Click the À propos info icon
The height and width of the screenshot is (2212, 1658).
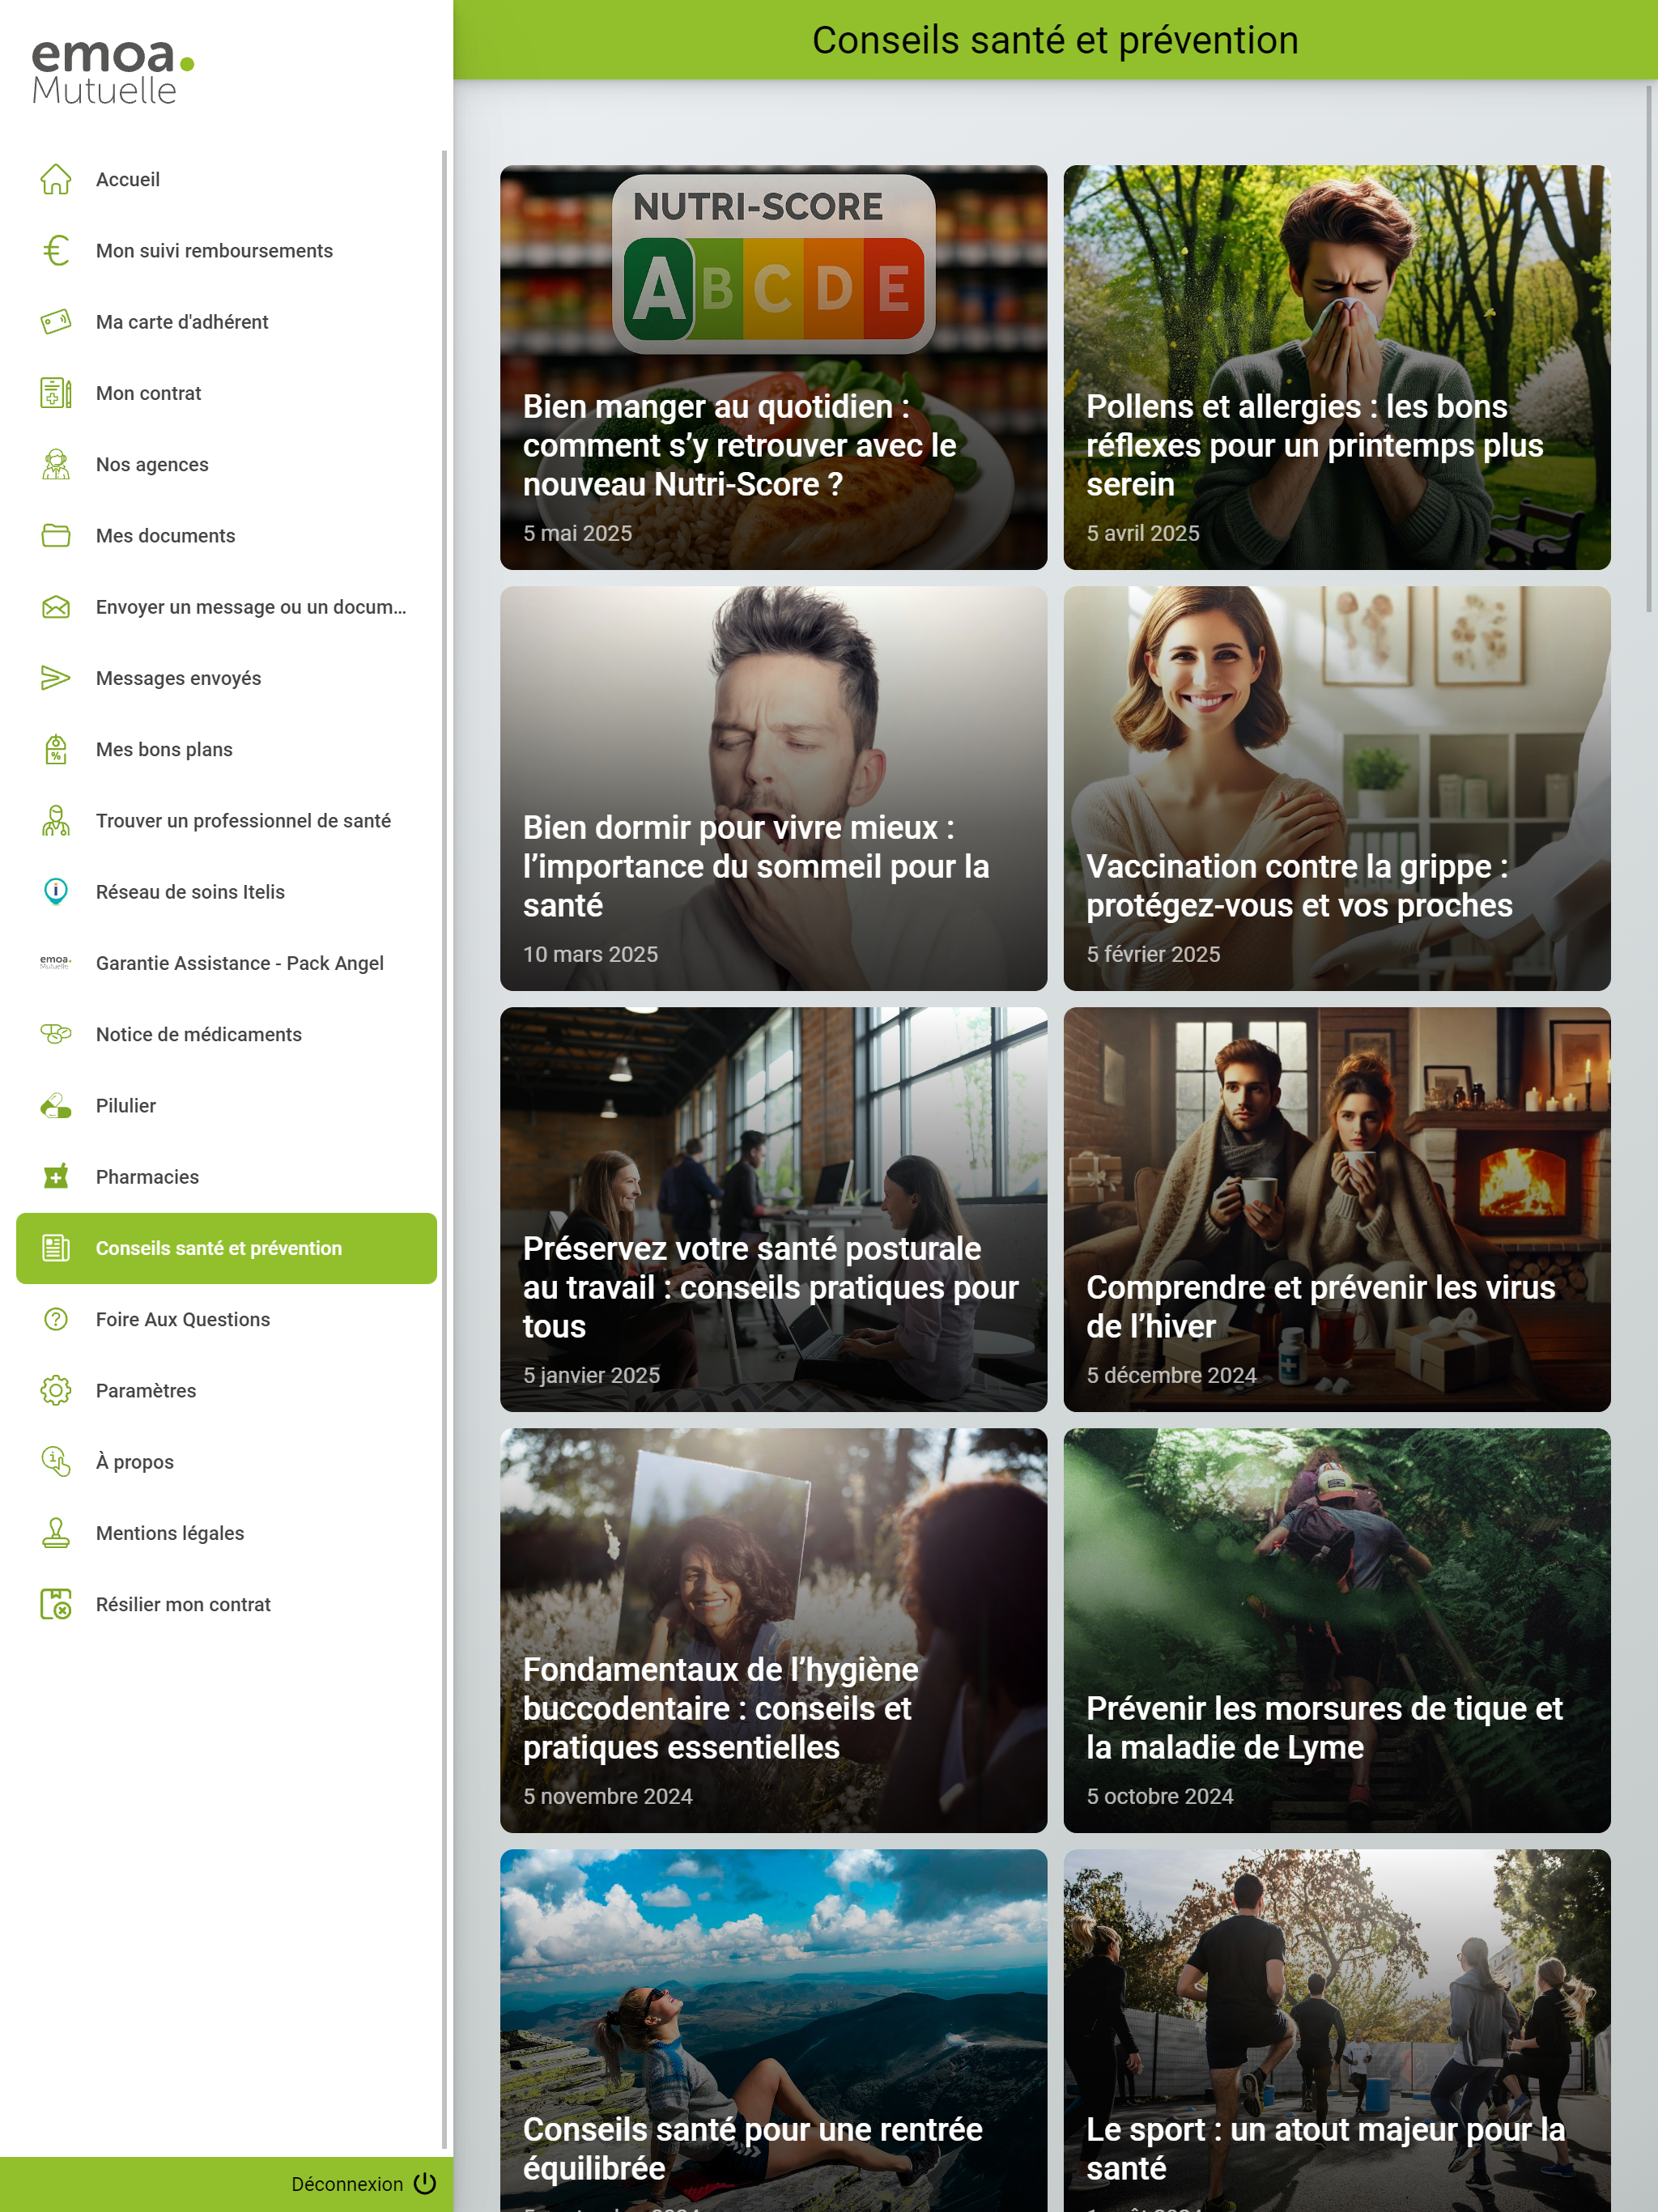pos(56,1462)
